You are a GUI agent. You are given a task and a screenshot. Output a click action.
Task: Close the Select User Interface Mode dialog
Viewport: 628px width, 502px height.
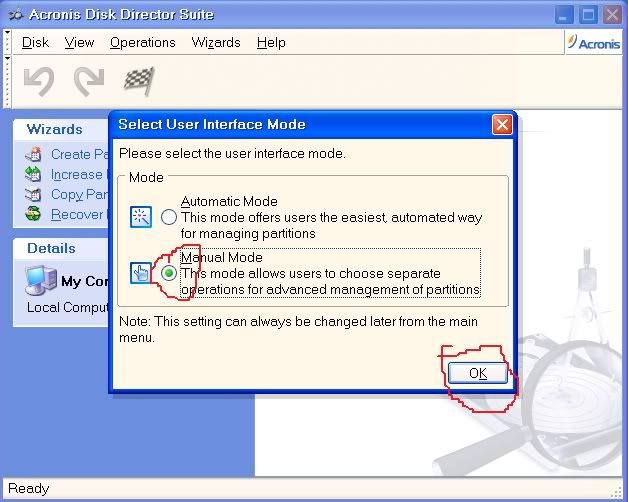(502, 125)
